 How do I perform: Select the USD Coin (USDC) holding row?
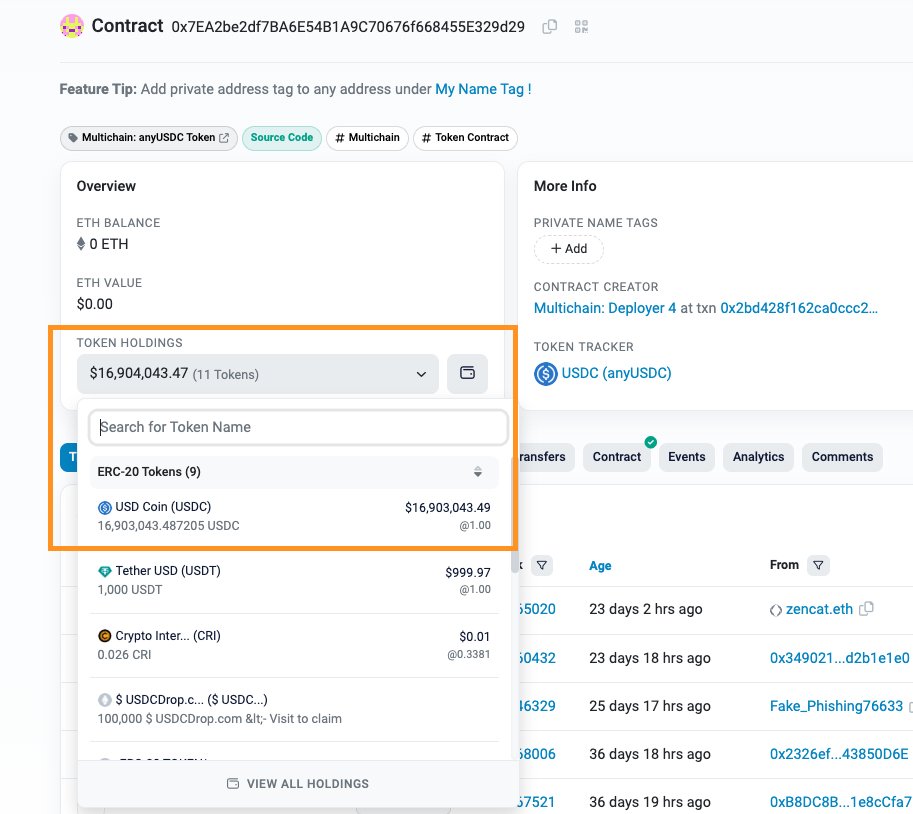point(294,516)
